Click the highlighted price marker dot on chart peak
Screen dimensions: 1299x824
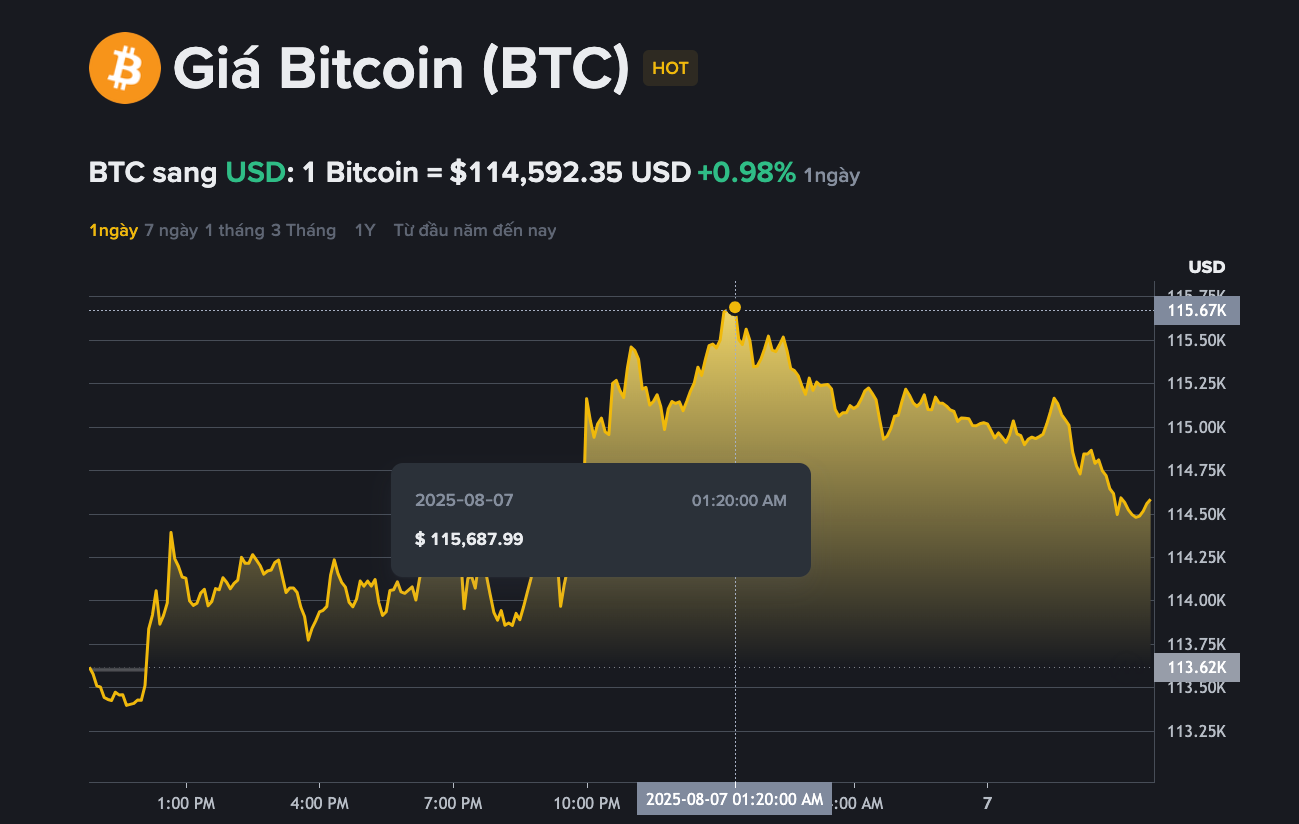pyautogui.click(x=736, y=308)
